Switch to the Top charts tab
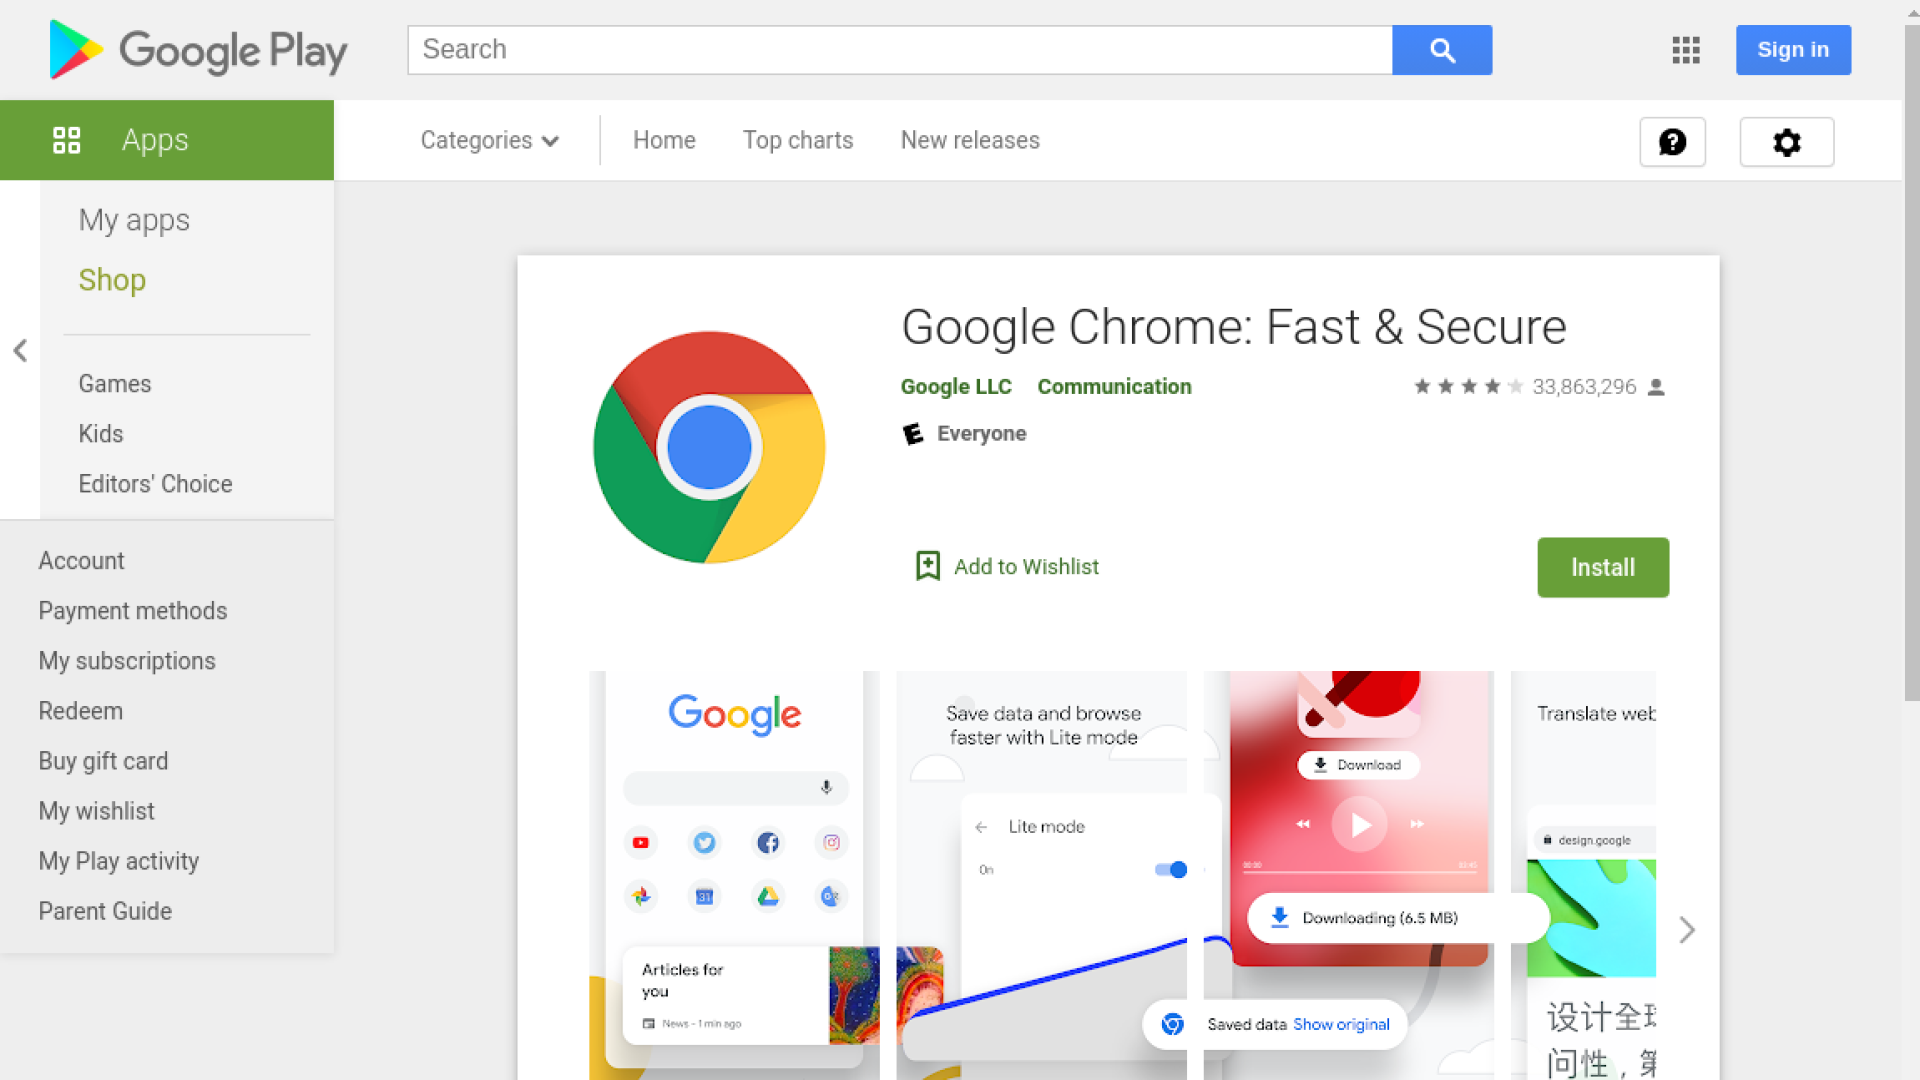Viewport: 1920px width, 1080px height. point(797,140)
